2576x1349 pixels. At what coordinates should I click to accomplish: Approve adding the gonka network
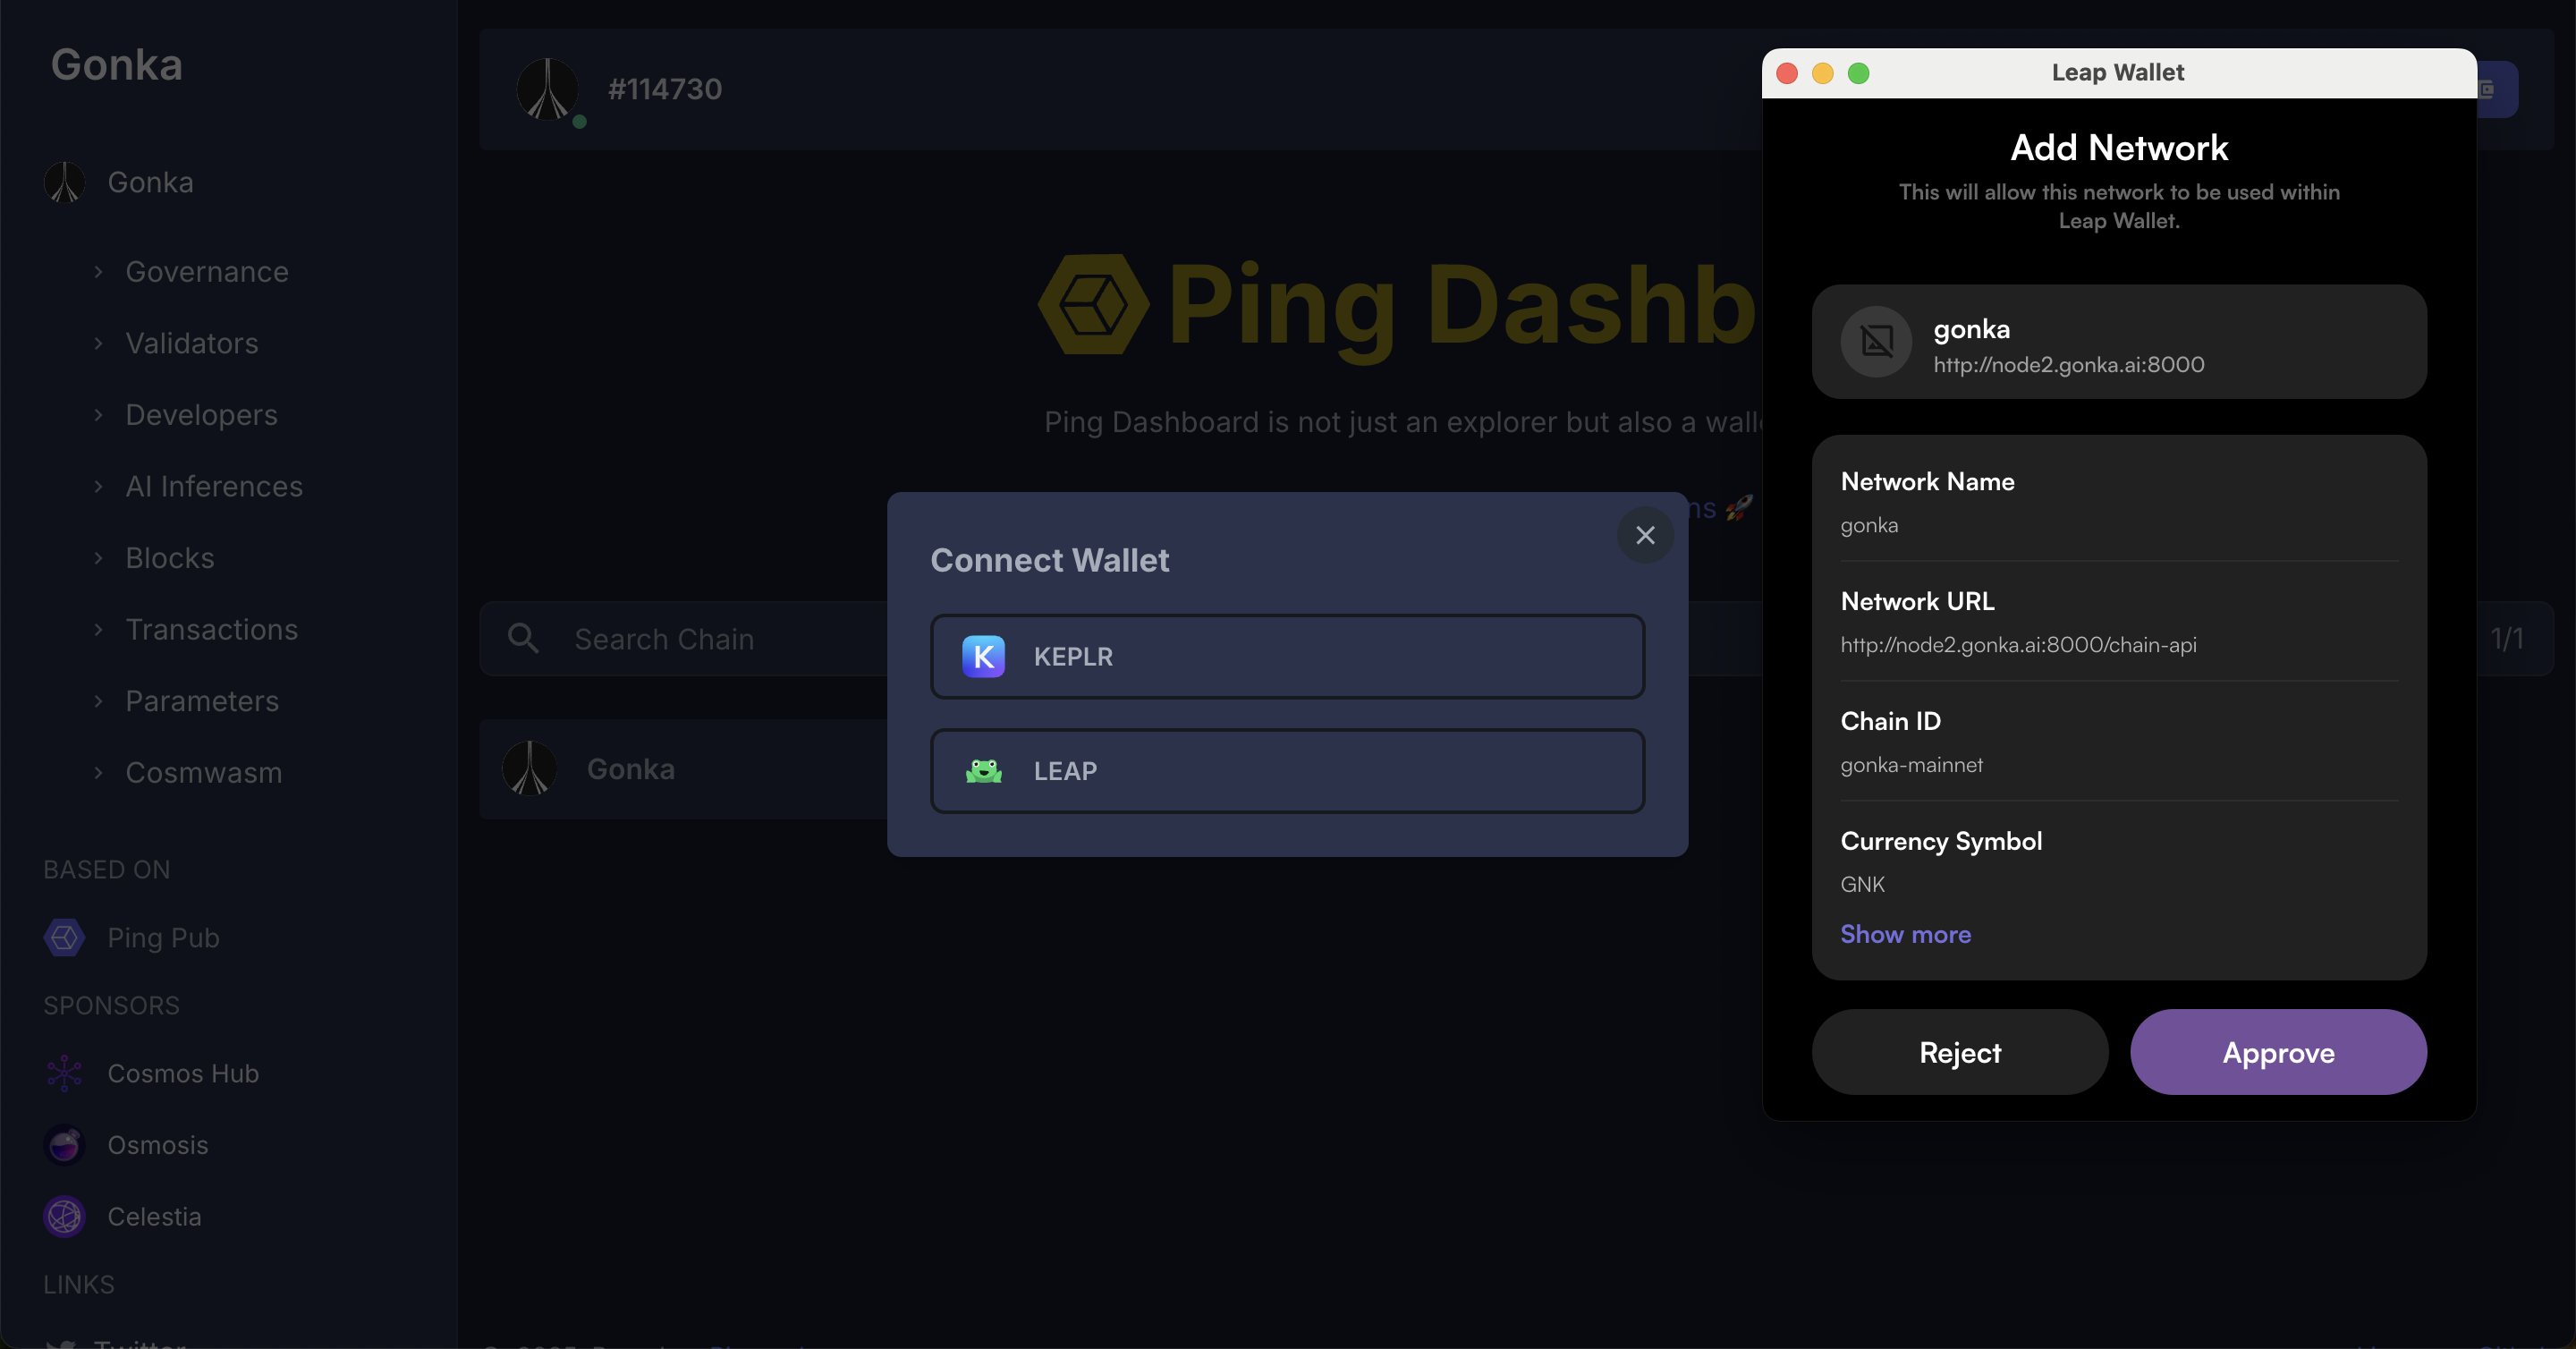click(x=2277, y=1052)
